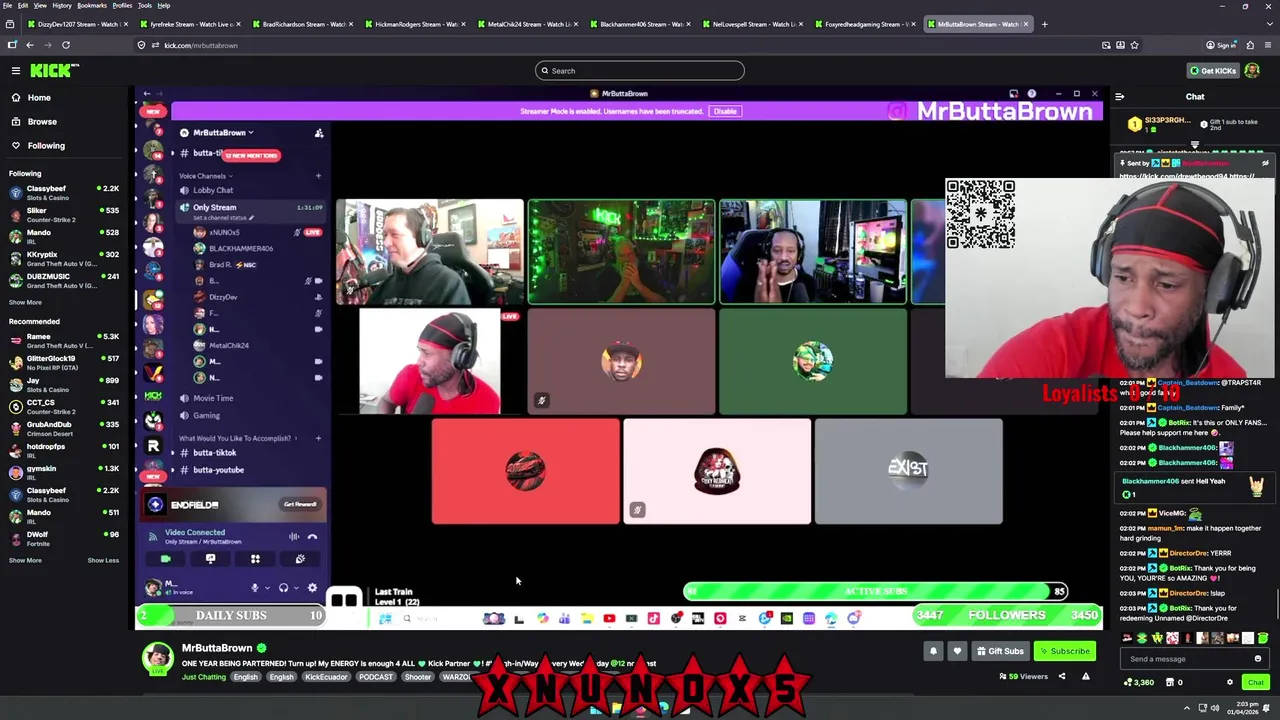Open Sliker channel in Following list

63,214
